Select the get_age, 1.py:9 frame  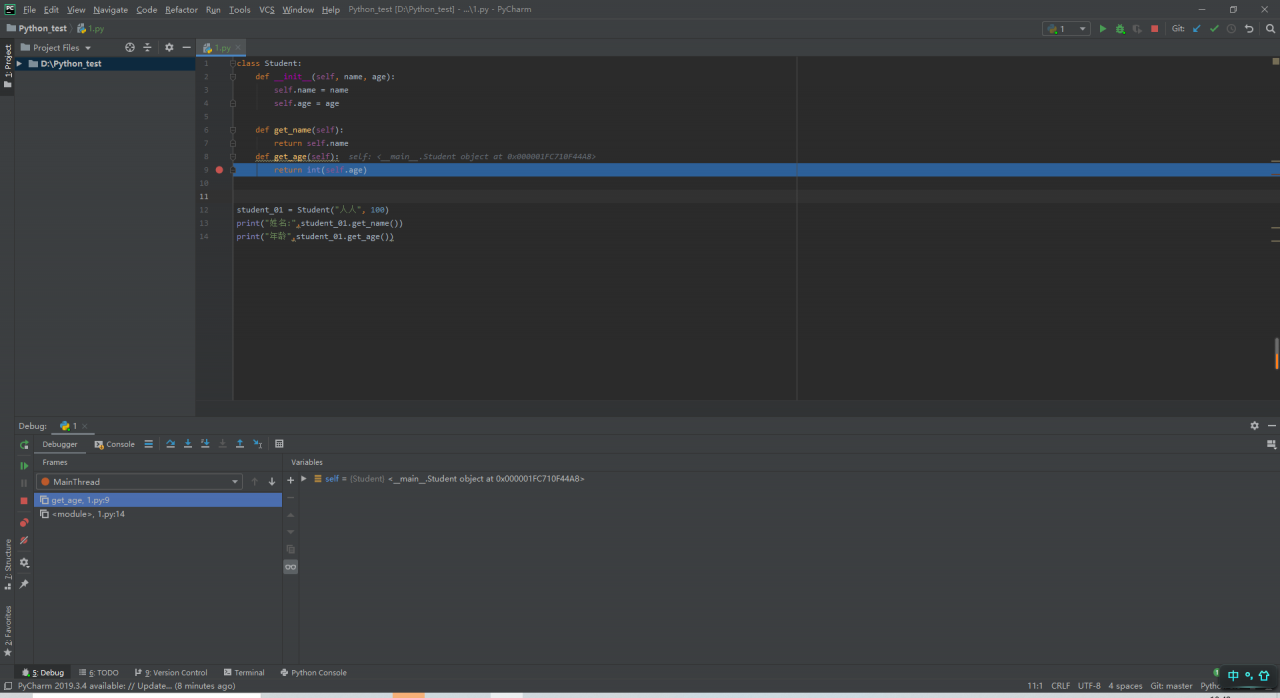[x=159, y=500]
